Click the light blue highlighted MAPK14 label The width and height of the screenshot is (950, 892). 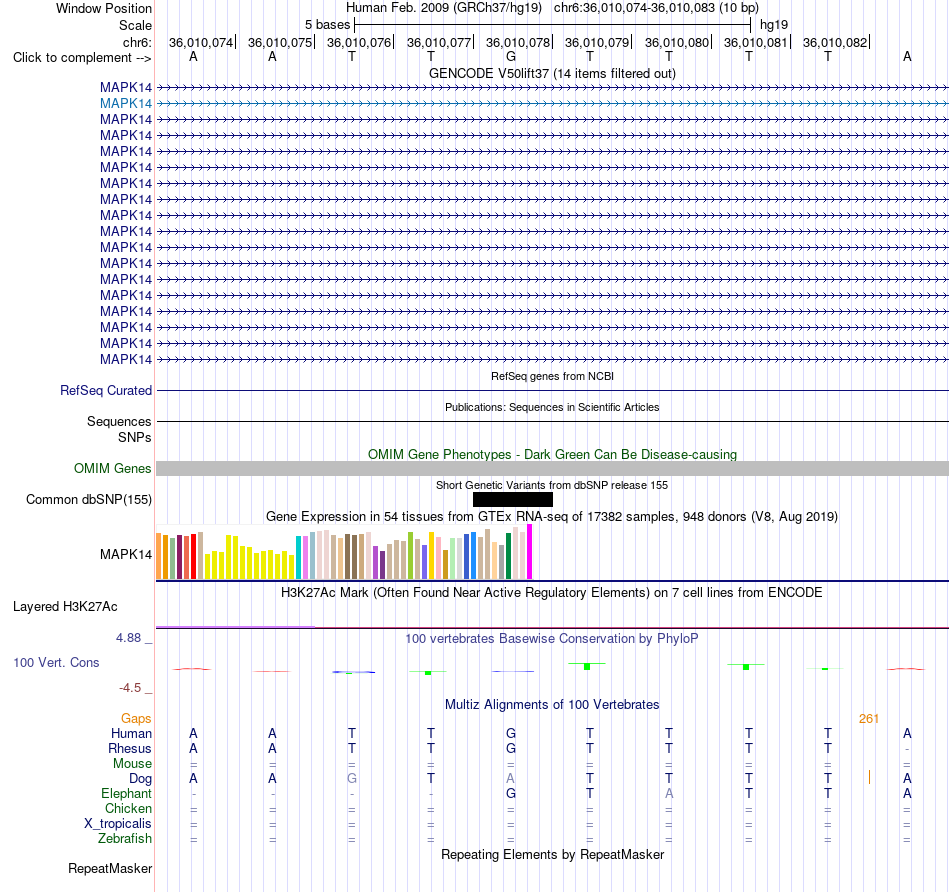coord(126,104)
